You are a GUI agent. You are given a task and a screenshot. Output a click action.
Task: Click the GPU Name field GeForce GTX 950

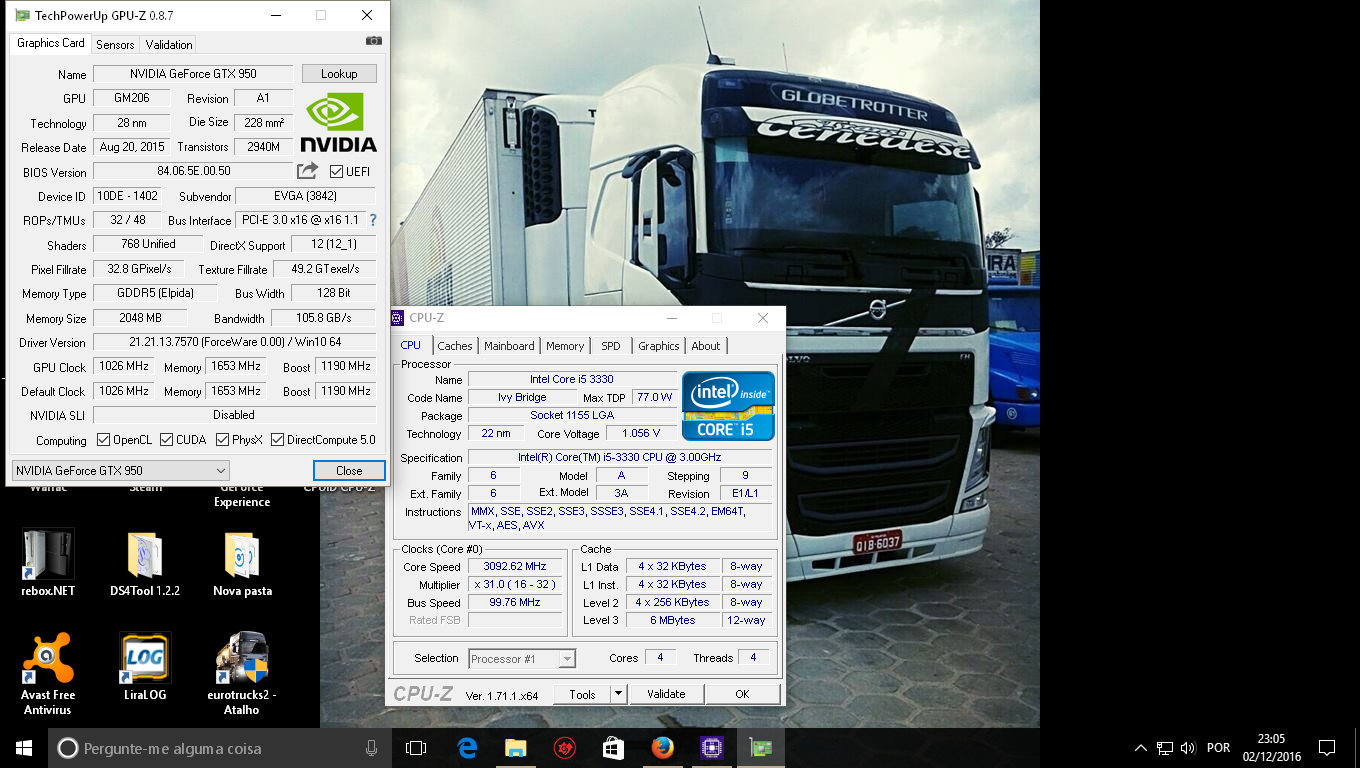[x=193, y=74]
